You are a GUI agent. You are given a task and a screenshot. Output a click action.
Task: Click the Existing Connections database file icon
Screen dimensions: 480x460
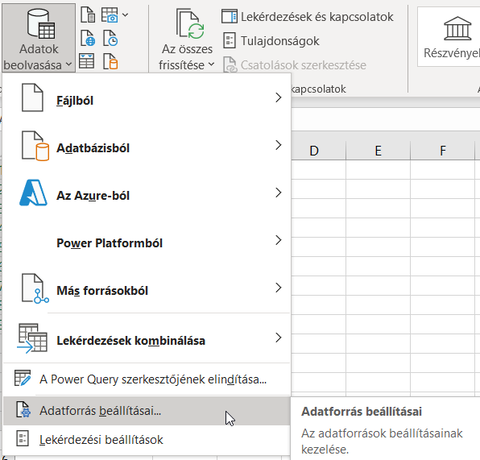click(x=110, y=61)
